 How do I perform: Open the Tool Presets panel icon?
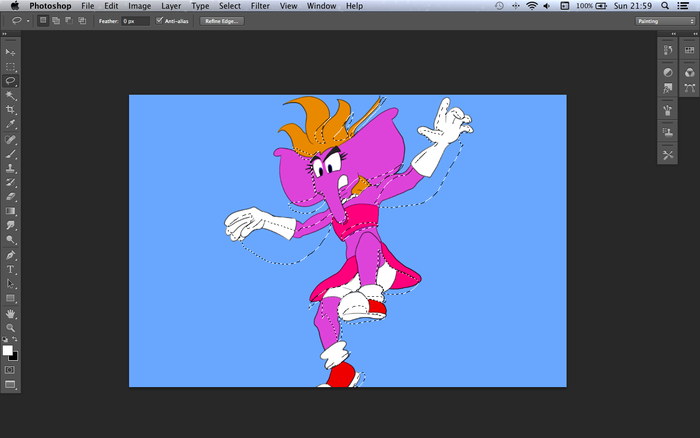[668, 153]
